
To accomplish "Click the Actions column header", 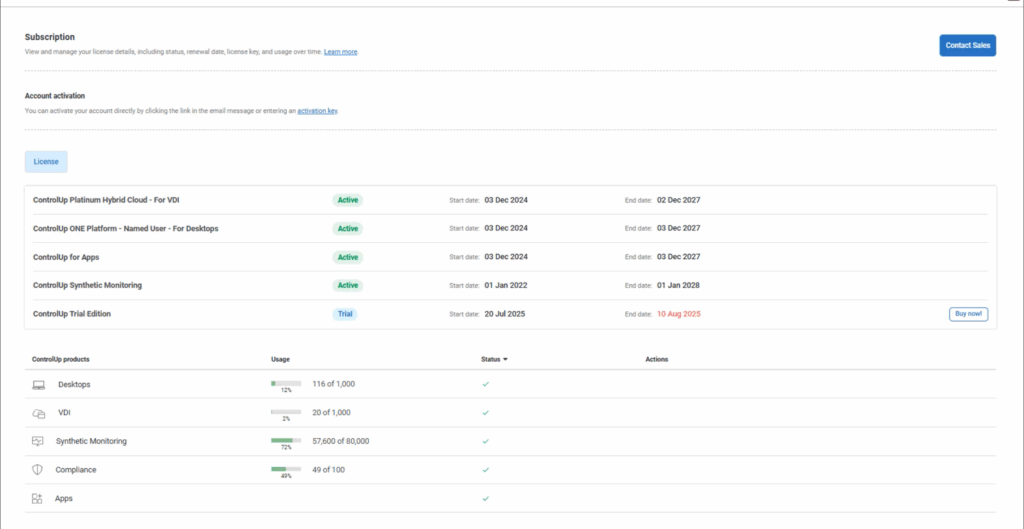I will pos(656,359).
